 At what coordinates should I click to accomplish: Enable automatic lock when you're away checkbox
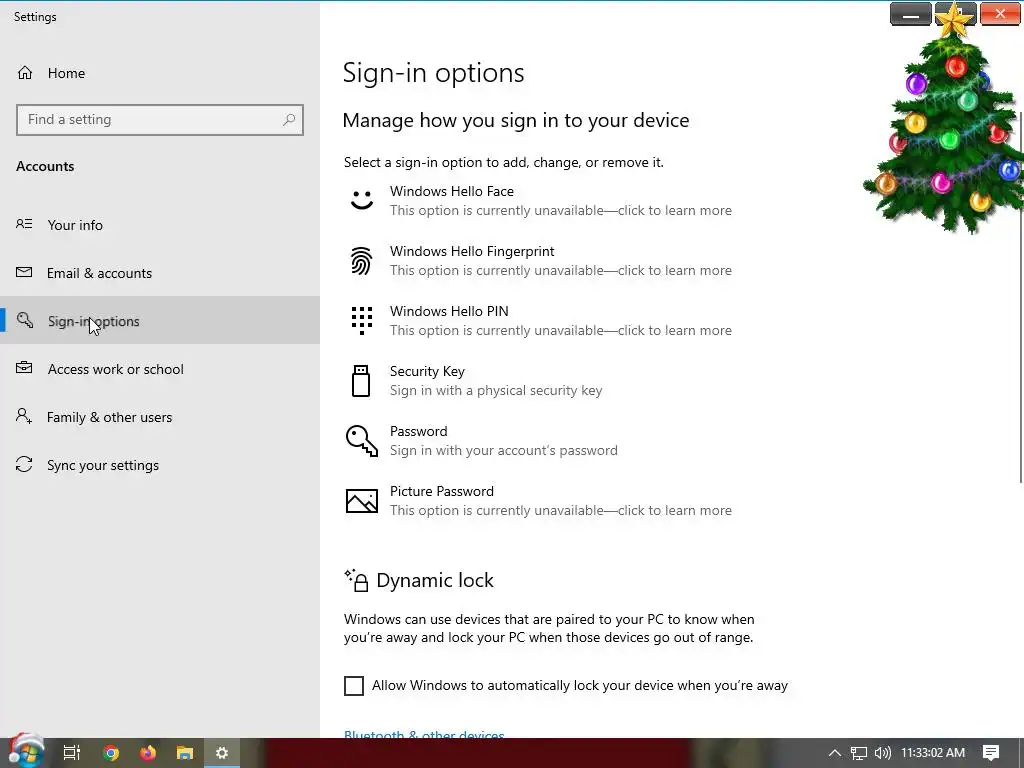[354, 686]
